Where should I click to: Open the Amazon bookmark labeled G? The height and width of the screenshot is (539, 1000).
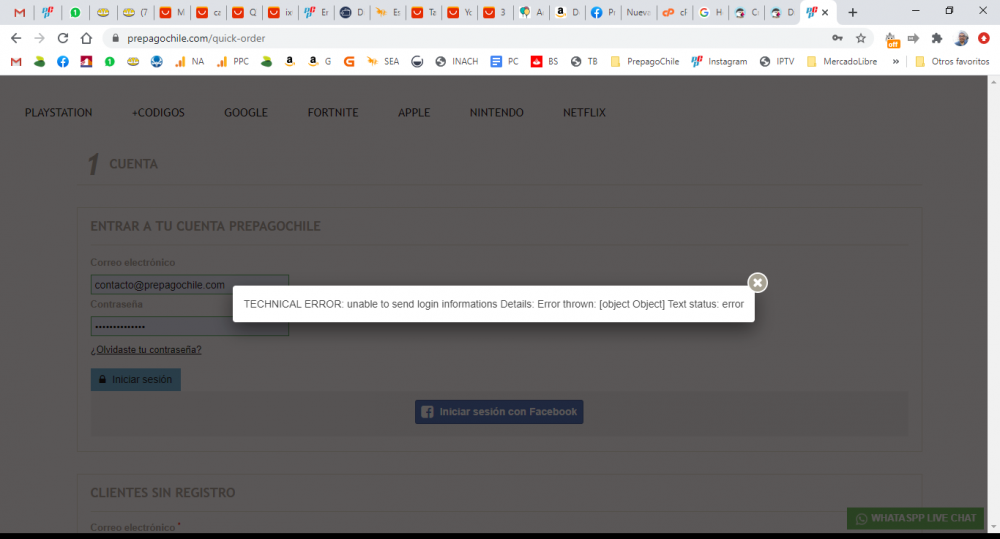(320, 62)
